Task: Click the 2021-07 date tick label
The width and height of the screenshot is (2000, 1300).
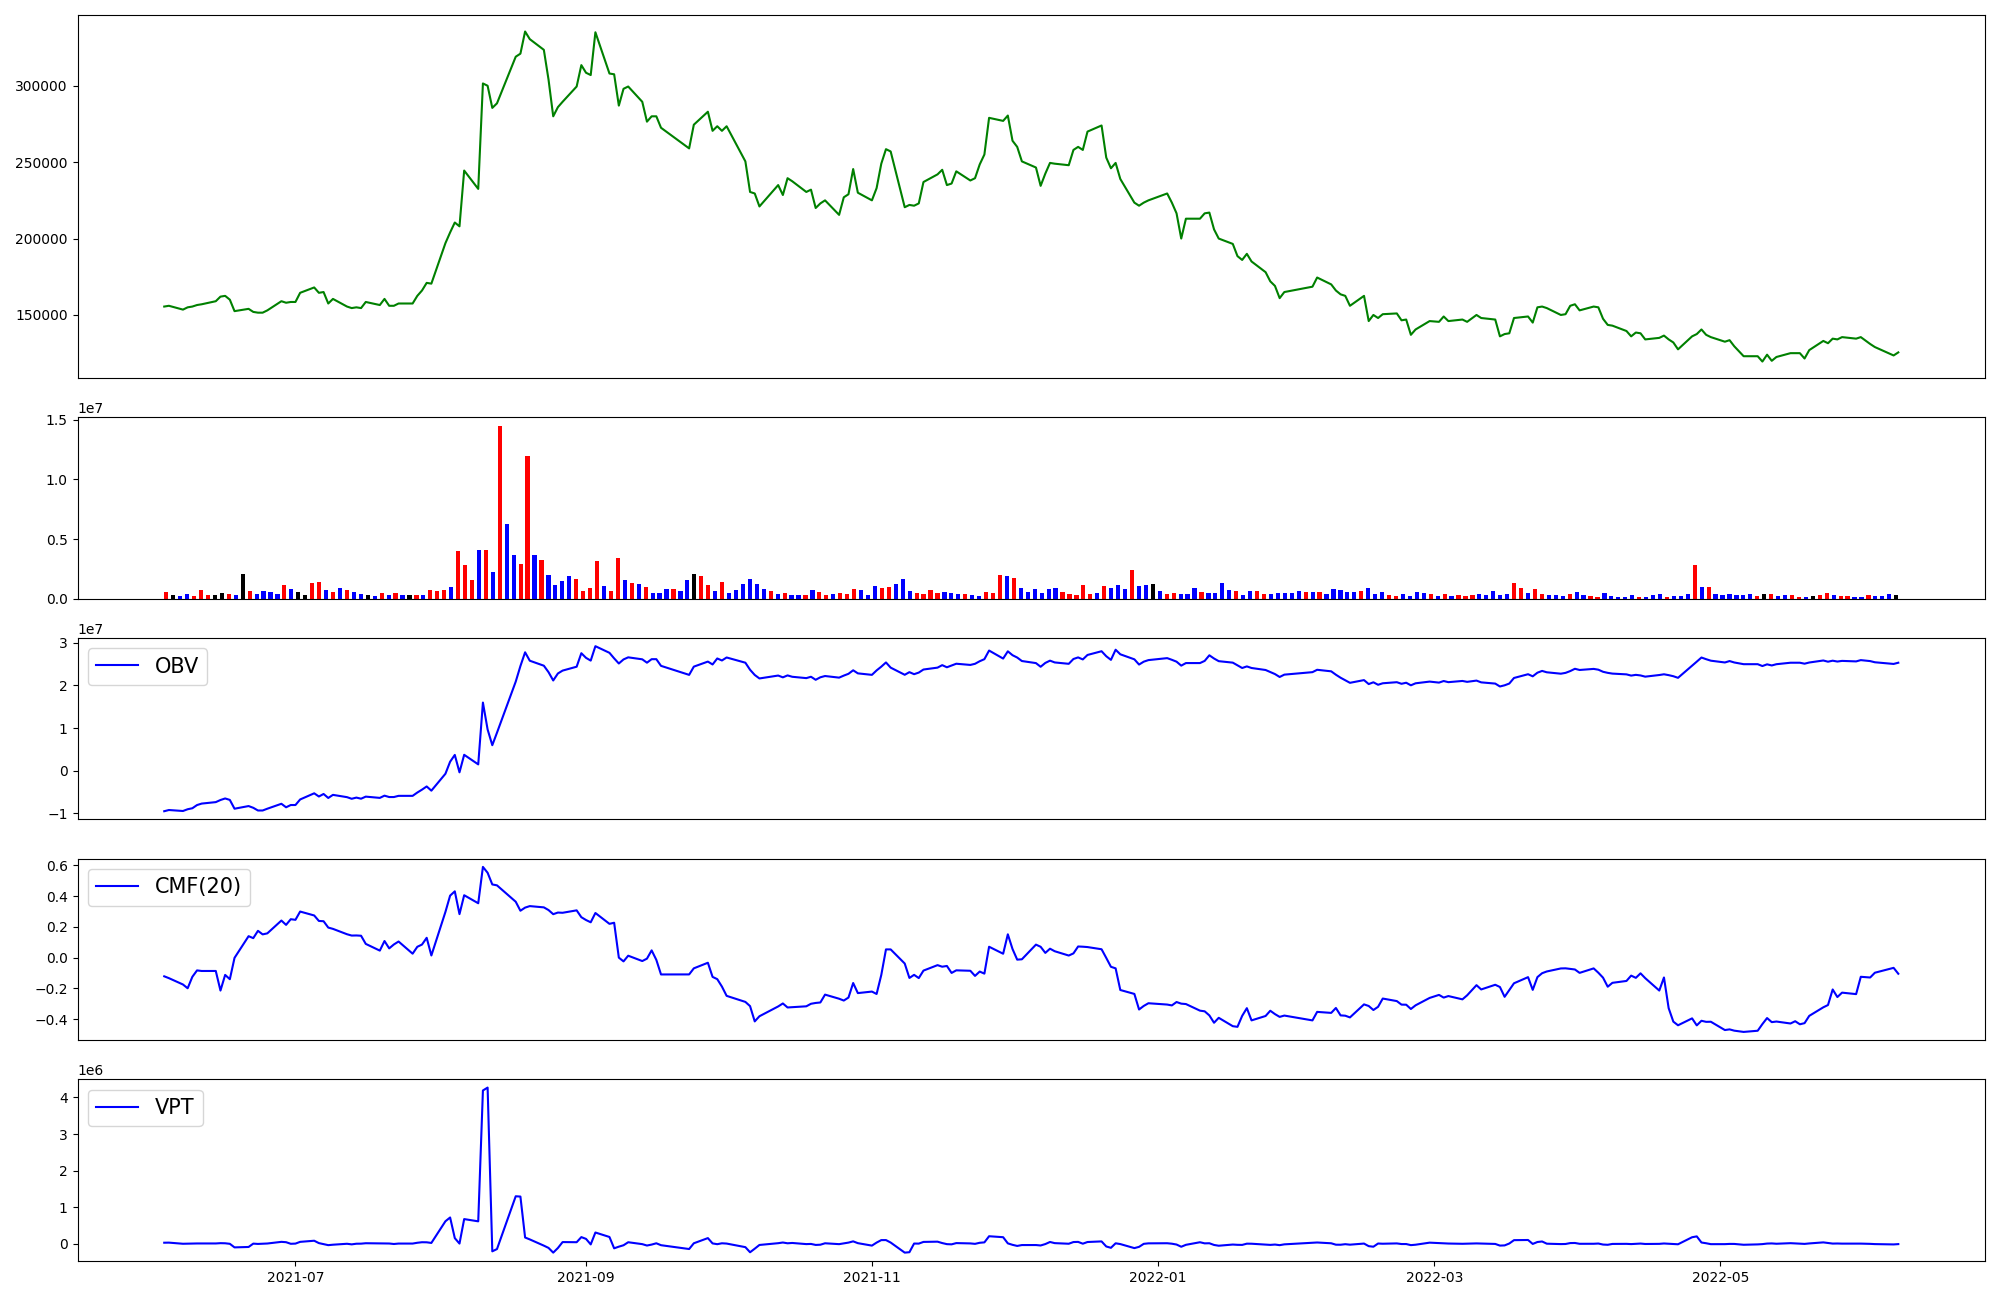Action: pos(296,1277)
